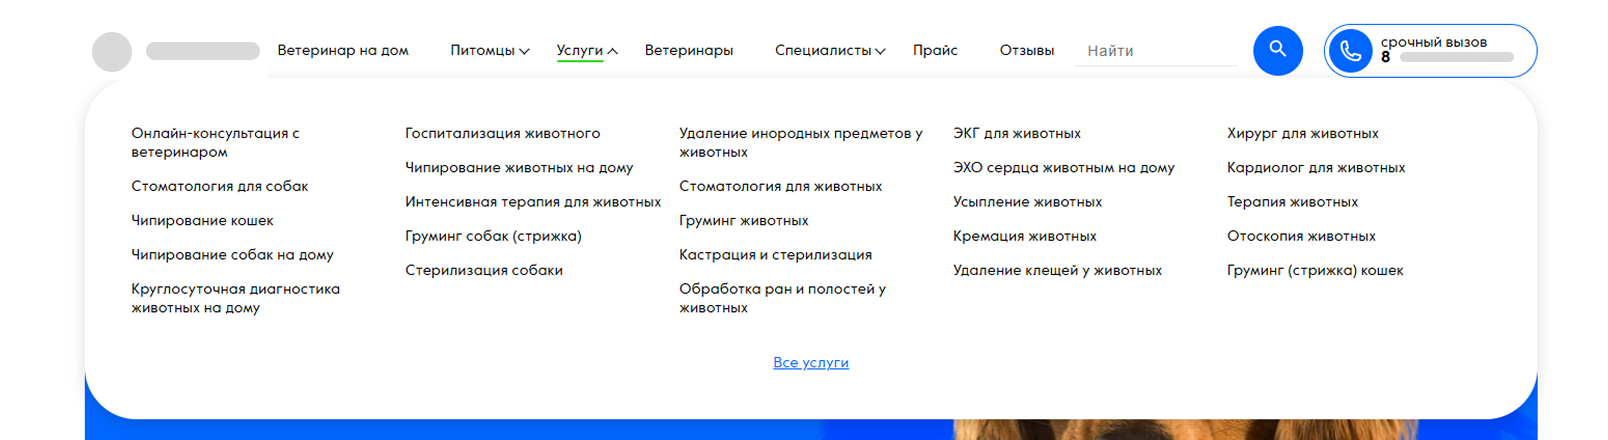Image resolution: width=1608 pixels, height=440 pixels.
Task: Choose ЭКГ для животных
Action: click(1017, 133)
